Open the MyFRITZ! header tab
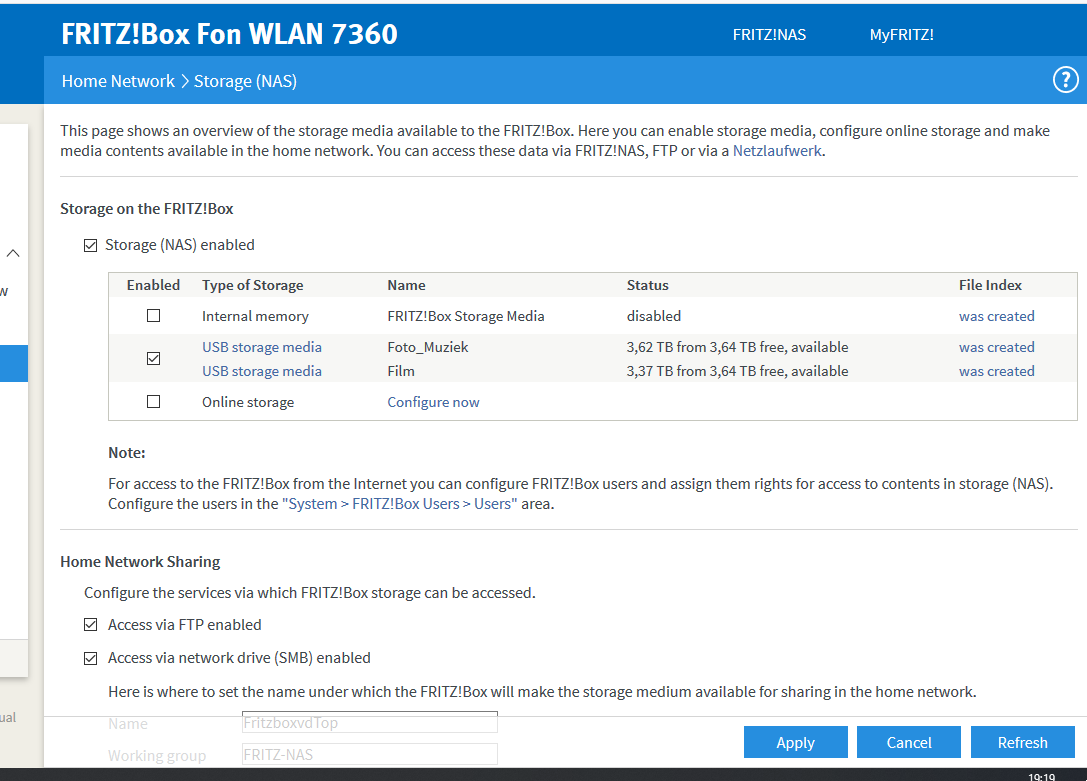The width and height of the screenshot is (1087, 781). tap(901, 34)
